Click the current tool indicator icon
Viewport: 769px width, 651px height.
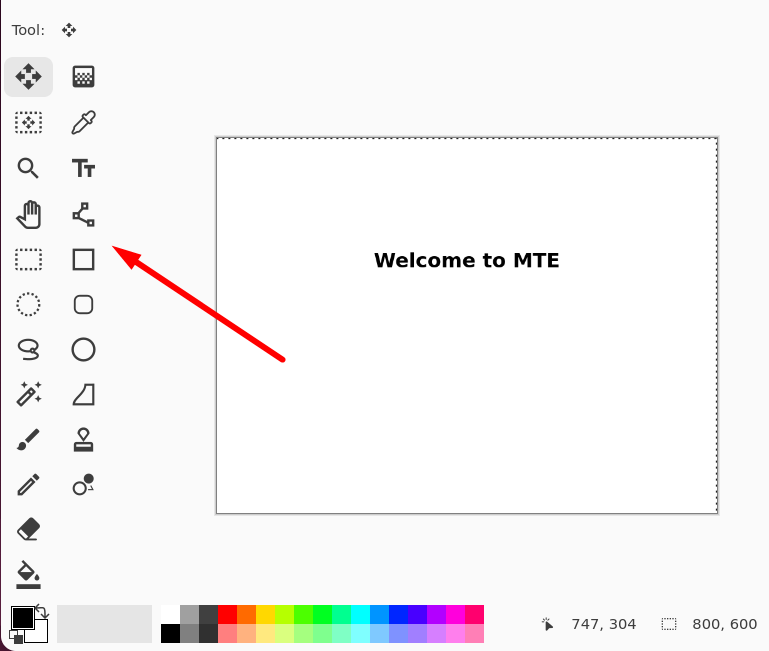[69, 30]
